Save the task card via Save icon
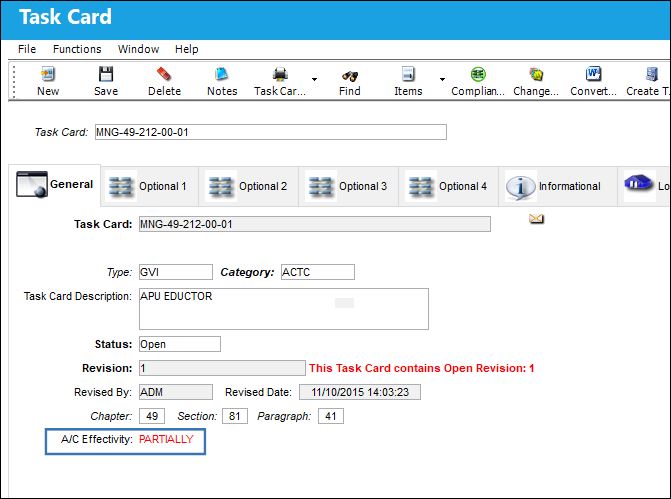Screen dimensions: 671x499 click(106, 74)
